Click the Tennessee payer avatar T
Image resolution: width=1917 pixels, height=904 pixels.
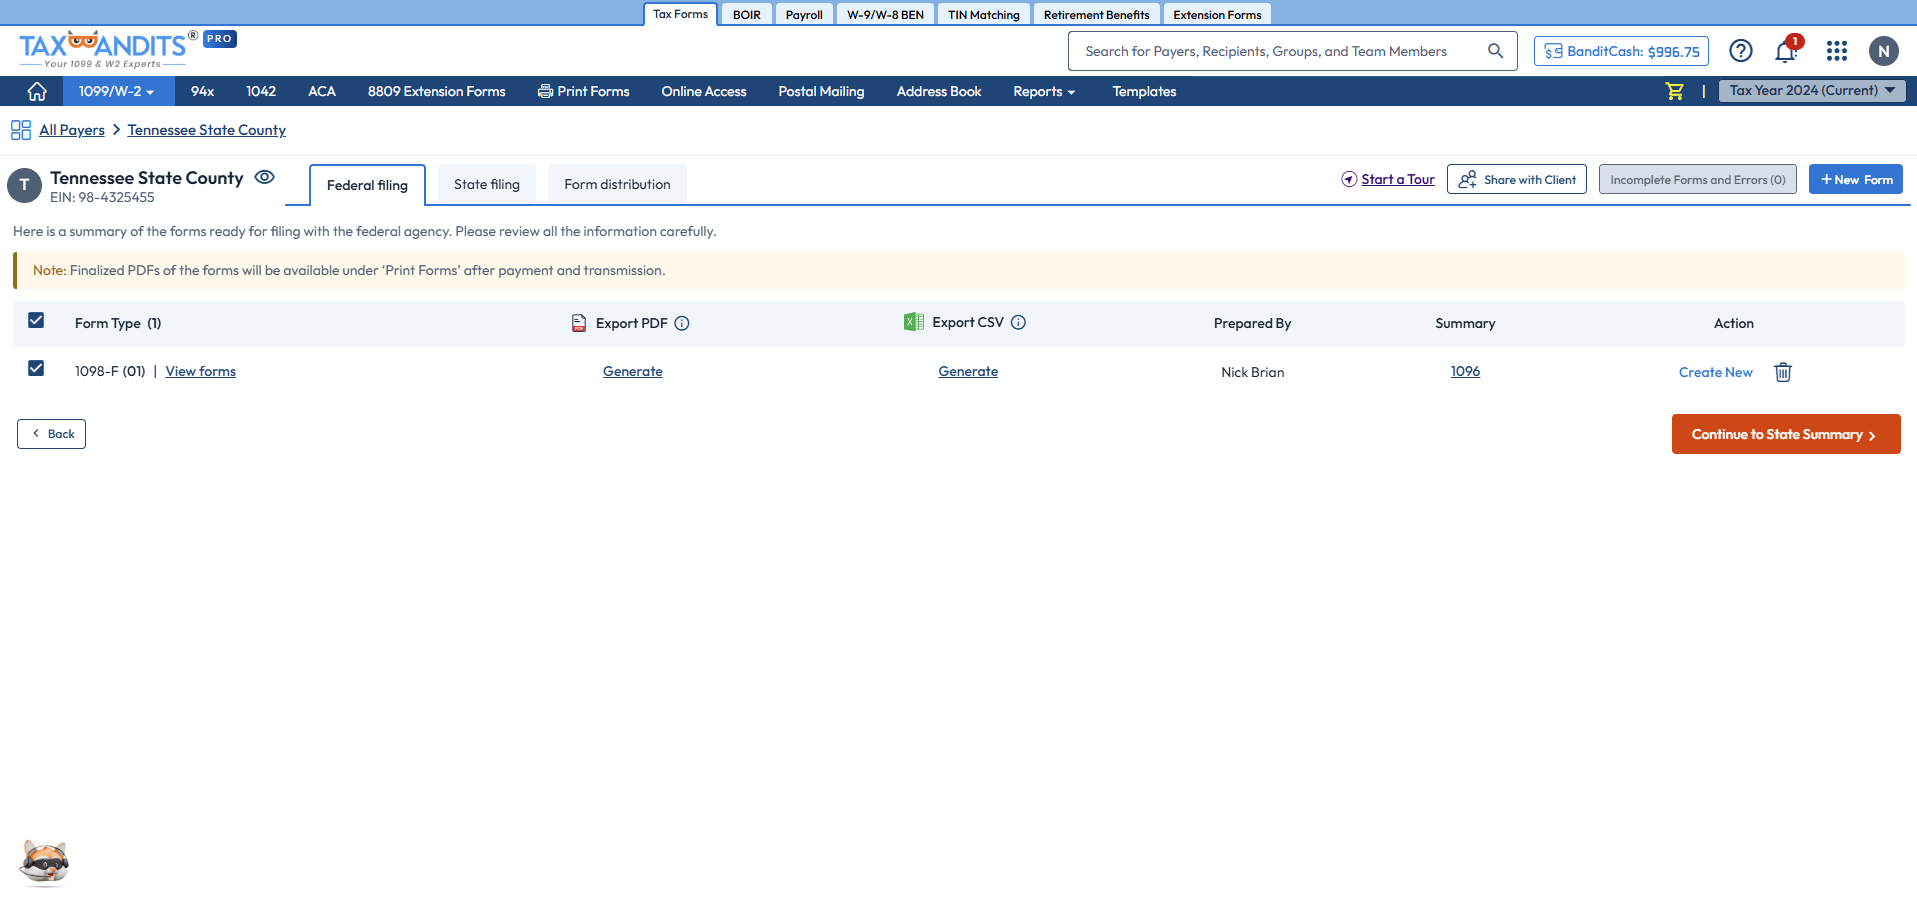click(24, 185)
